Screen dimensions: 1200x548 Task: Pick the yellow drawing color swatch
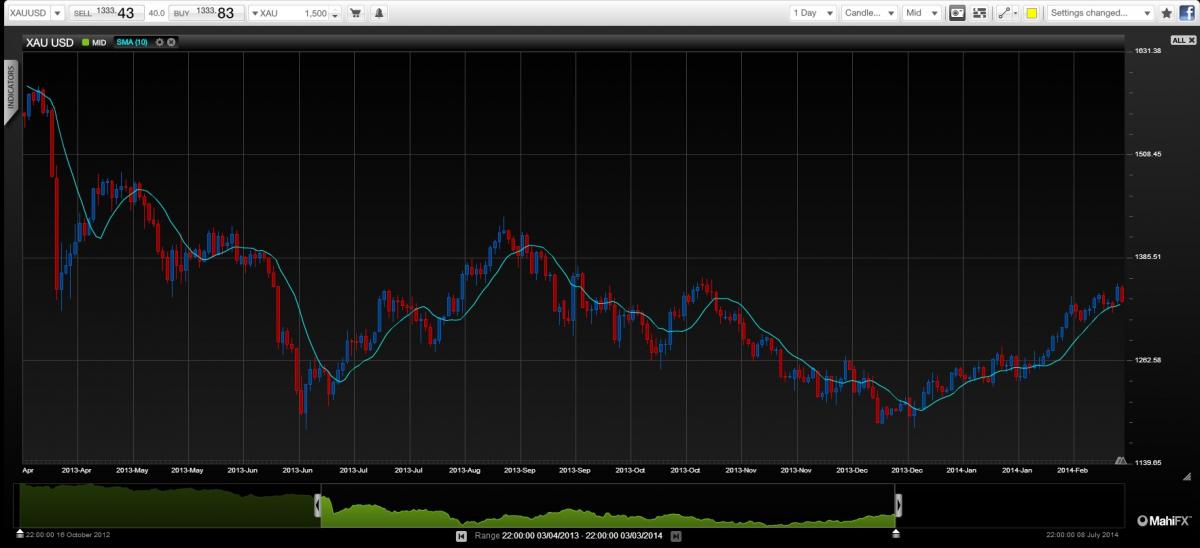[1031, 13]
